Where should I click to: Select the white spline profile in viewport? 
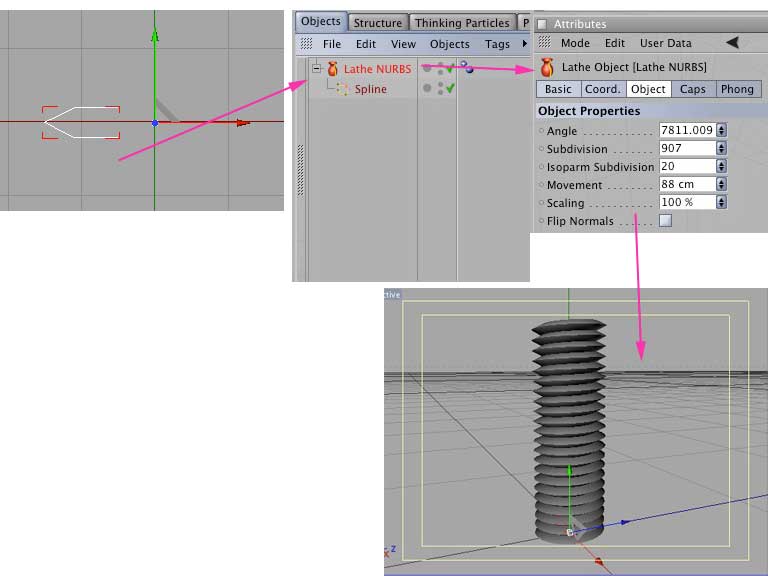(81, 122)
